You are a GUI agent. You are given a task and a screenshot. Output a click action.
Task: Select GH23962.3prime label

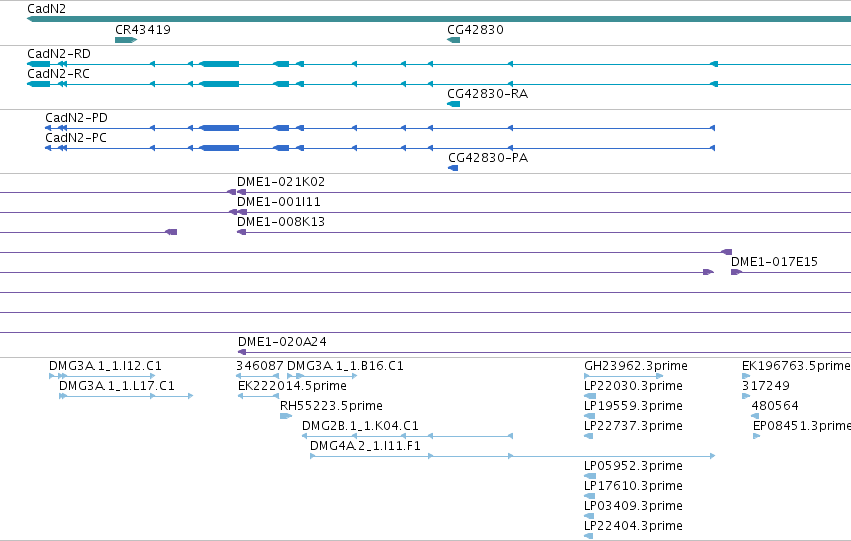(x=636, y=366)
